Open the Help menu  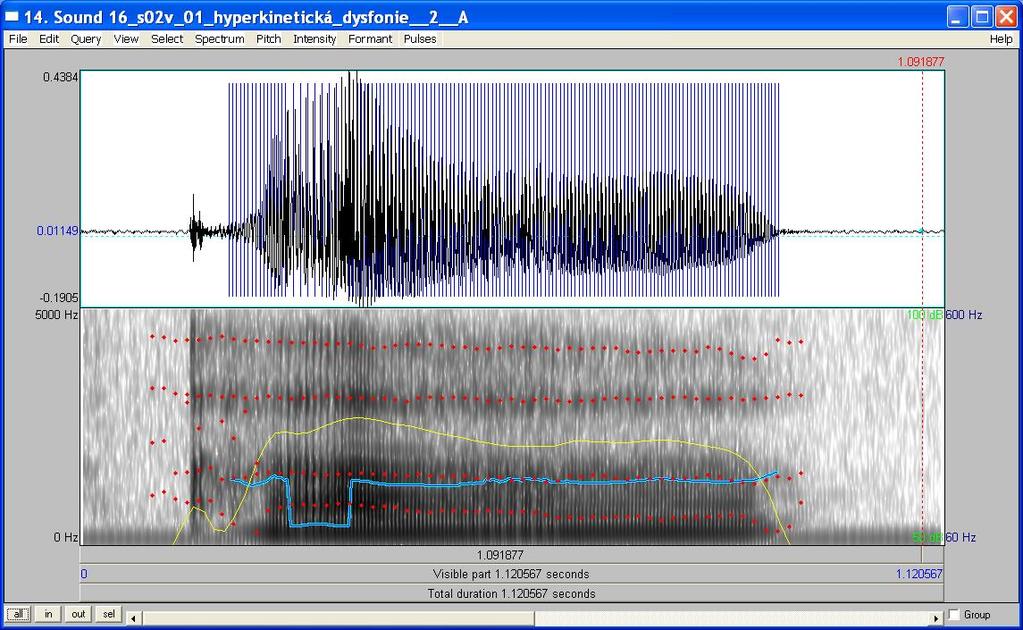[1001, 39]
